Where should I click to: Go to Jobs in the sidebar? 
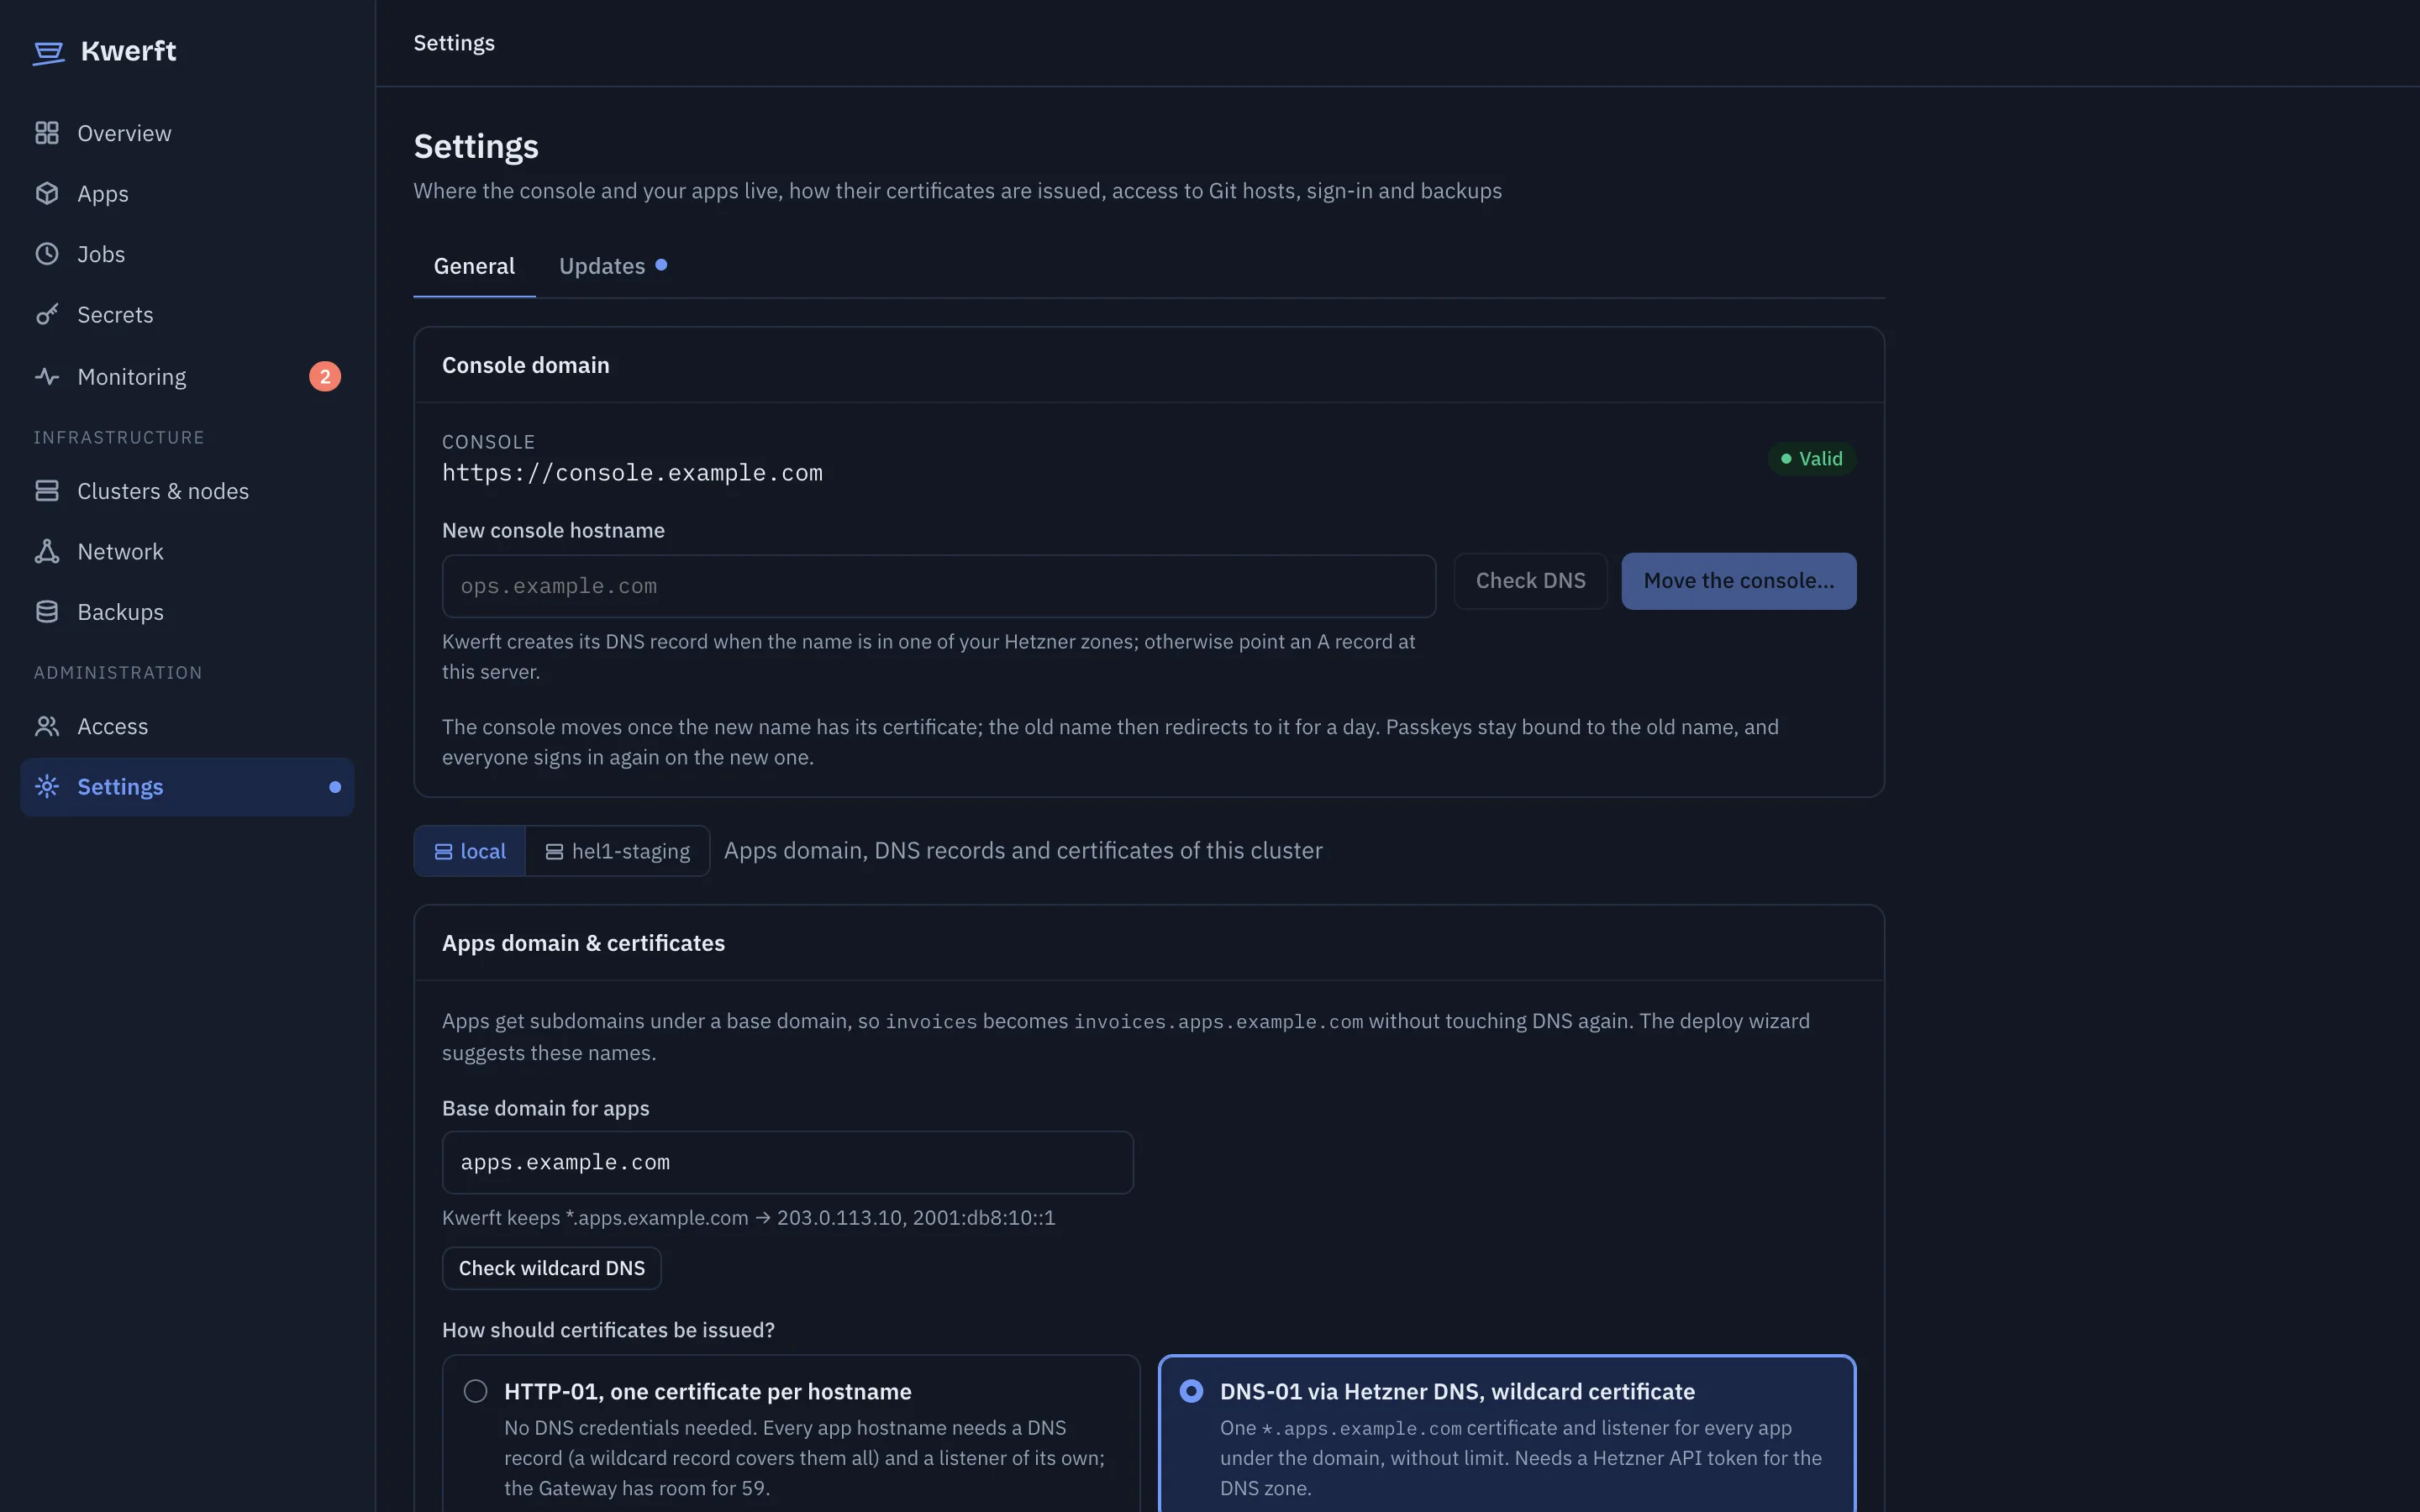pyautogui.click(x=187, y=254)
